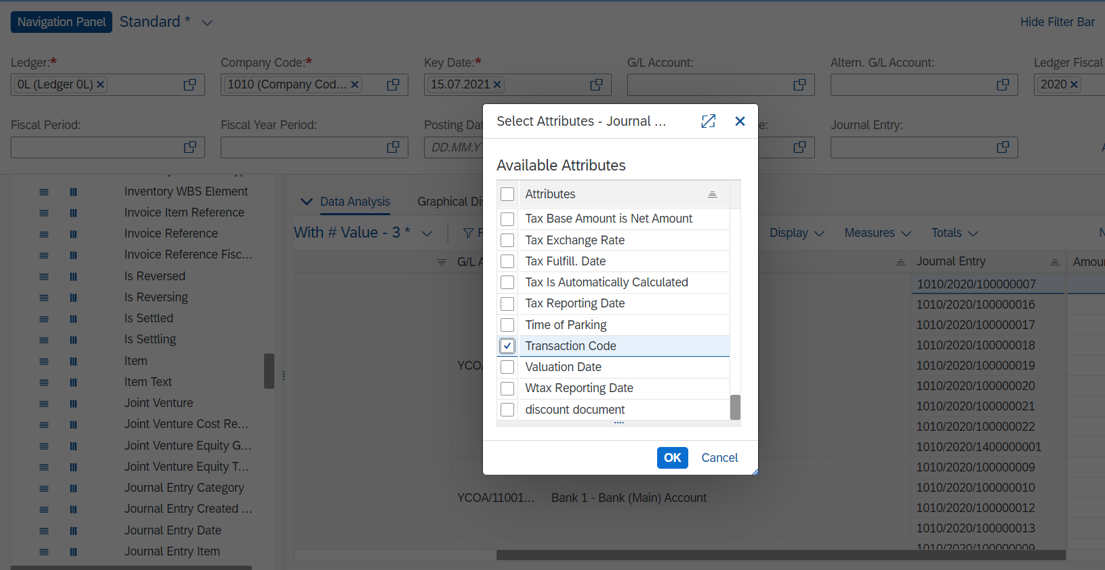Open Display dropdown menu

796,233
